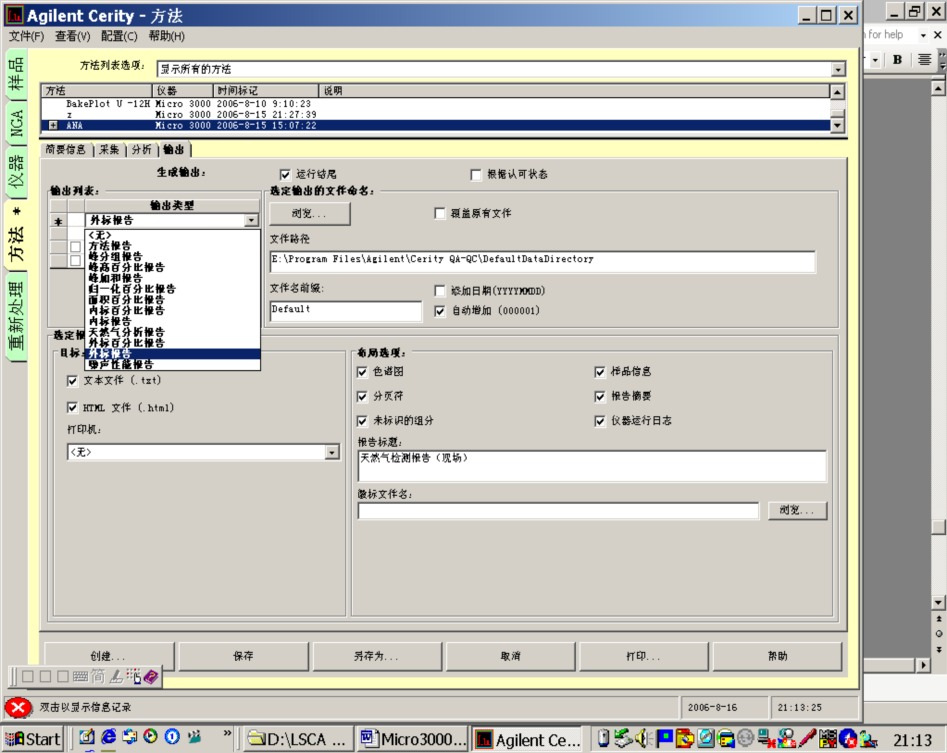Click the speaker volume tray icon

point(642,738)
